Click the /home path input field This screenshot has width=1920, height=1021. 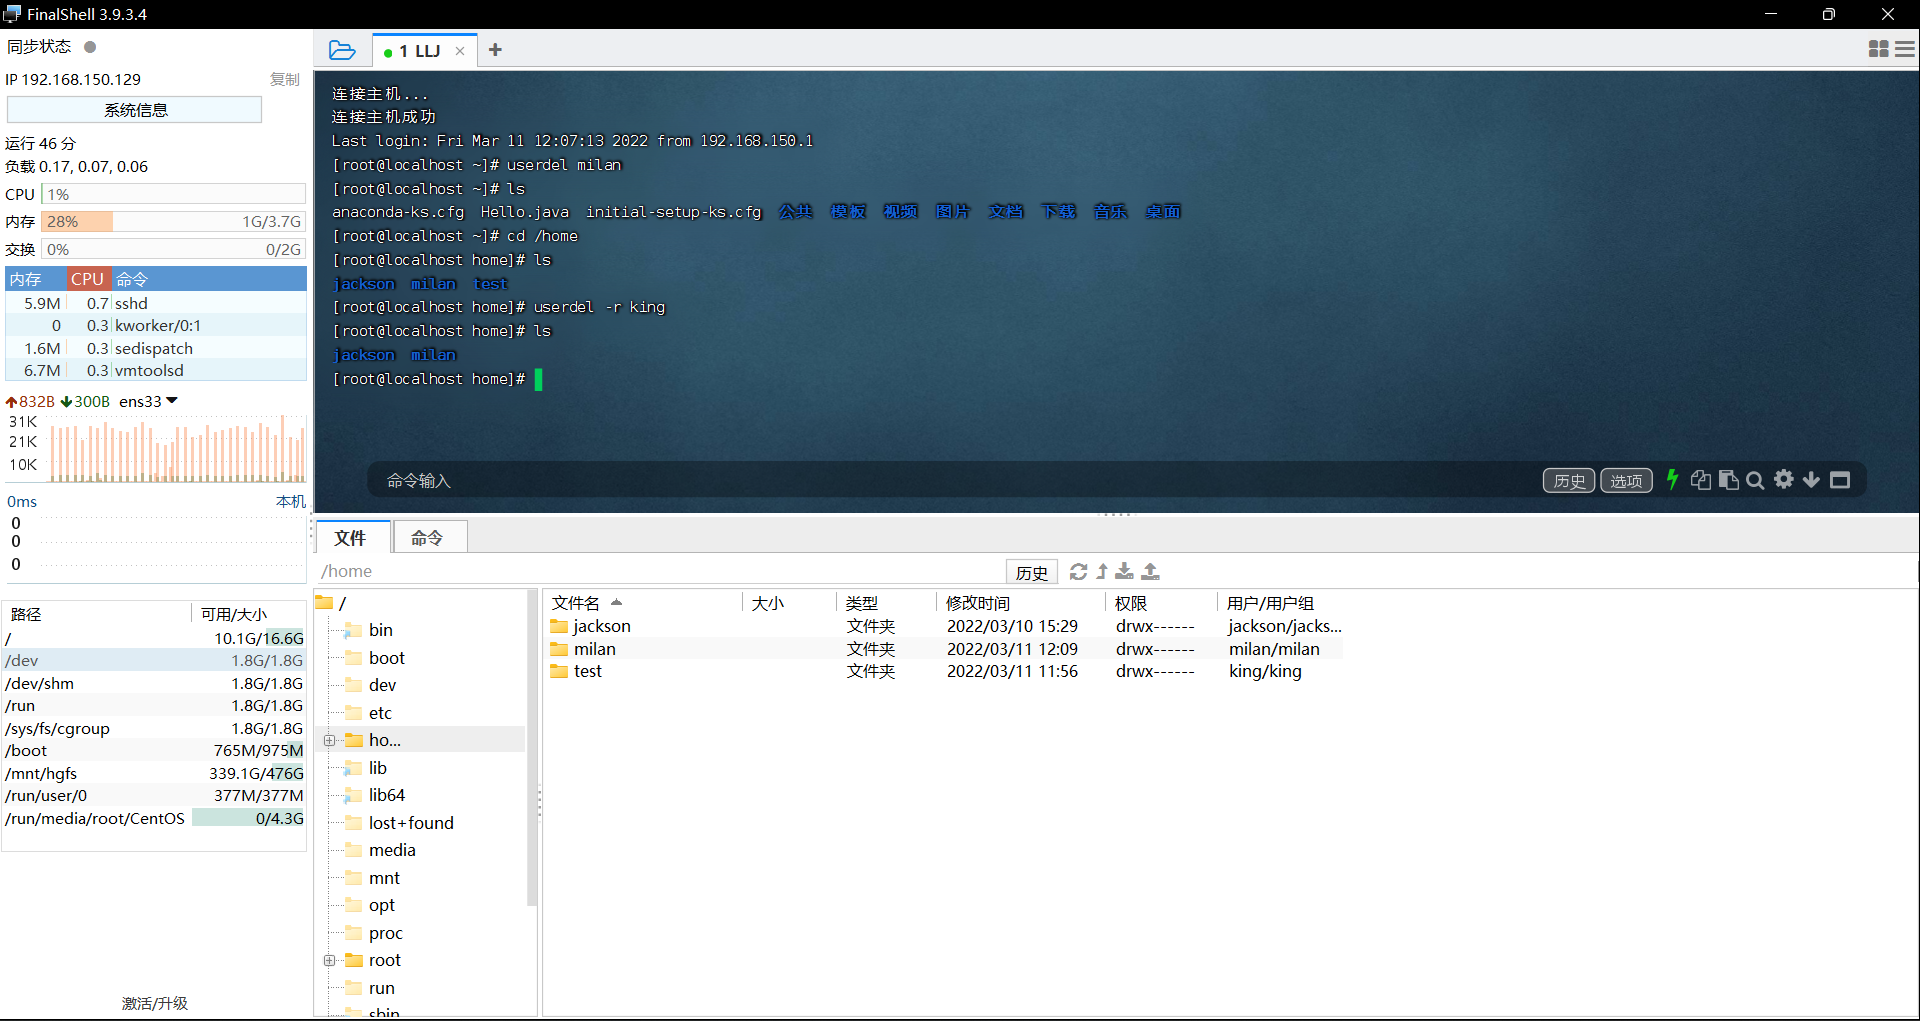point(661,571)
